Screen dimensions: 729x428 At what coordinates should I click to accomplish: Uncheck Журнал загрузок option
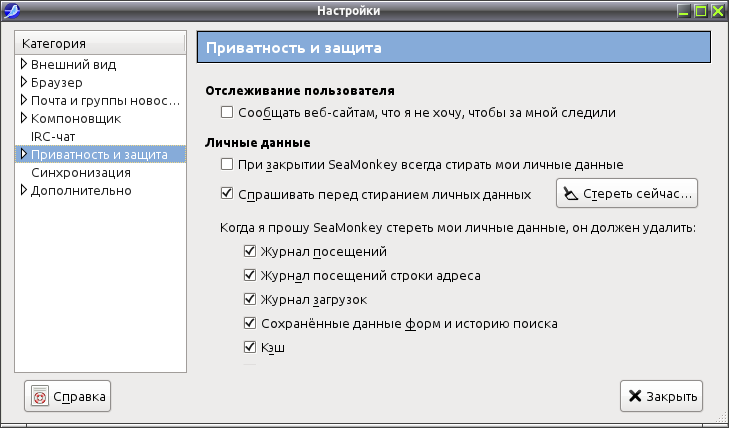(250, 299)
